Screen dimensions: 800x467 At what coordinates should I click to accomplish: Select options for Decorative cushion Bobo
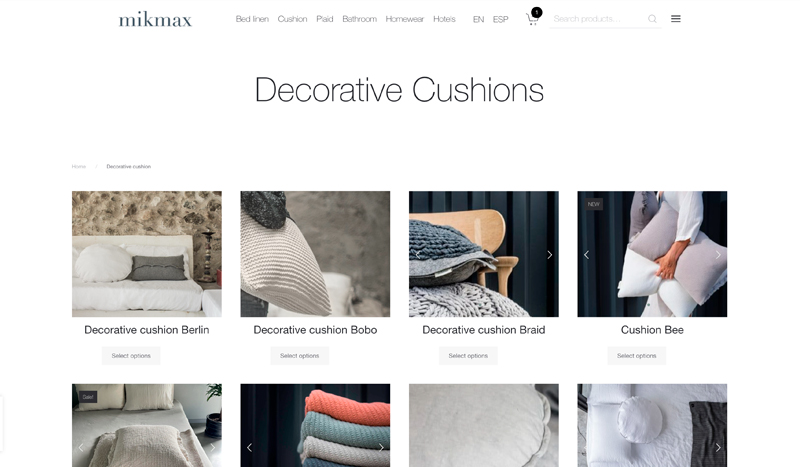click(299, 356)
